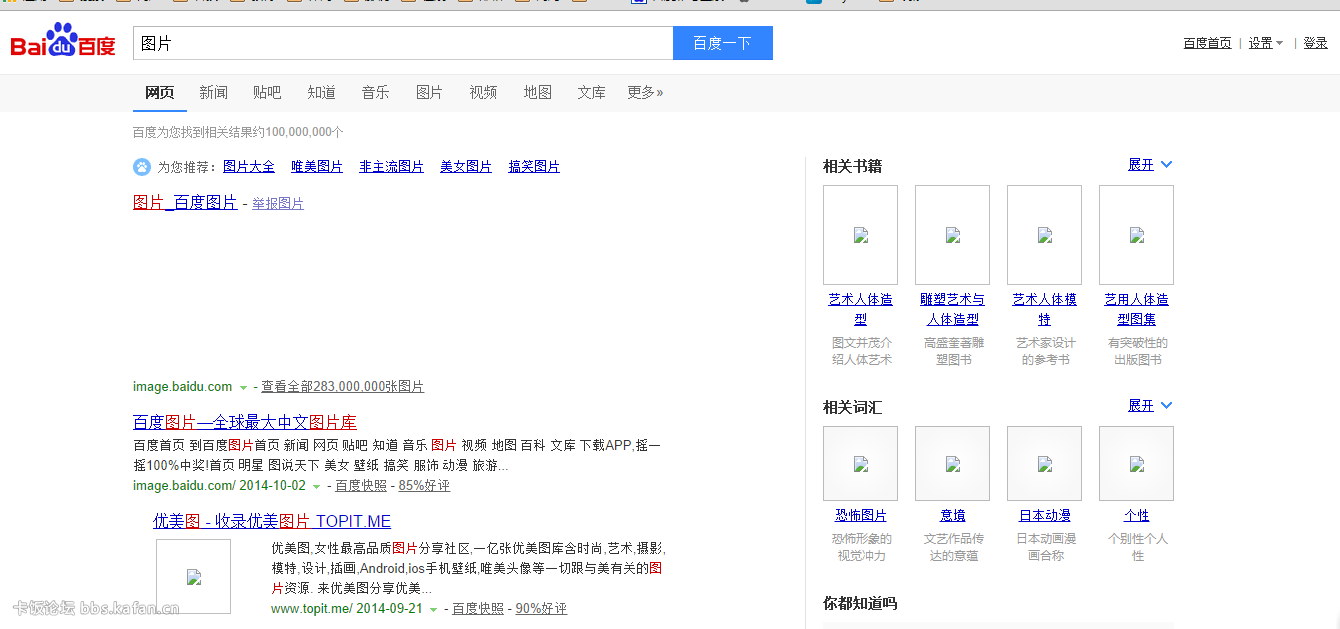
Task: Open the 雕塑艺术与人体造型 book link
Action: tap(952, 309)
